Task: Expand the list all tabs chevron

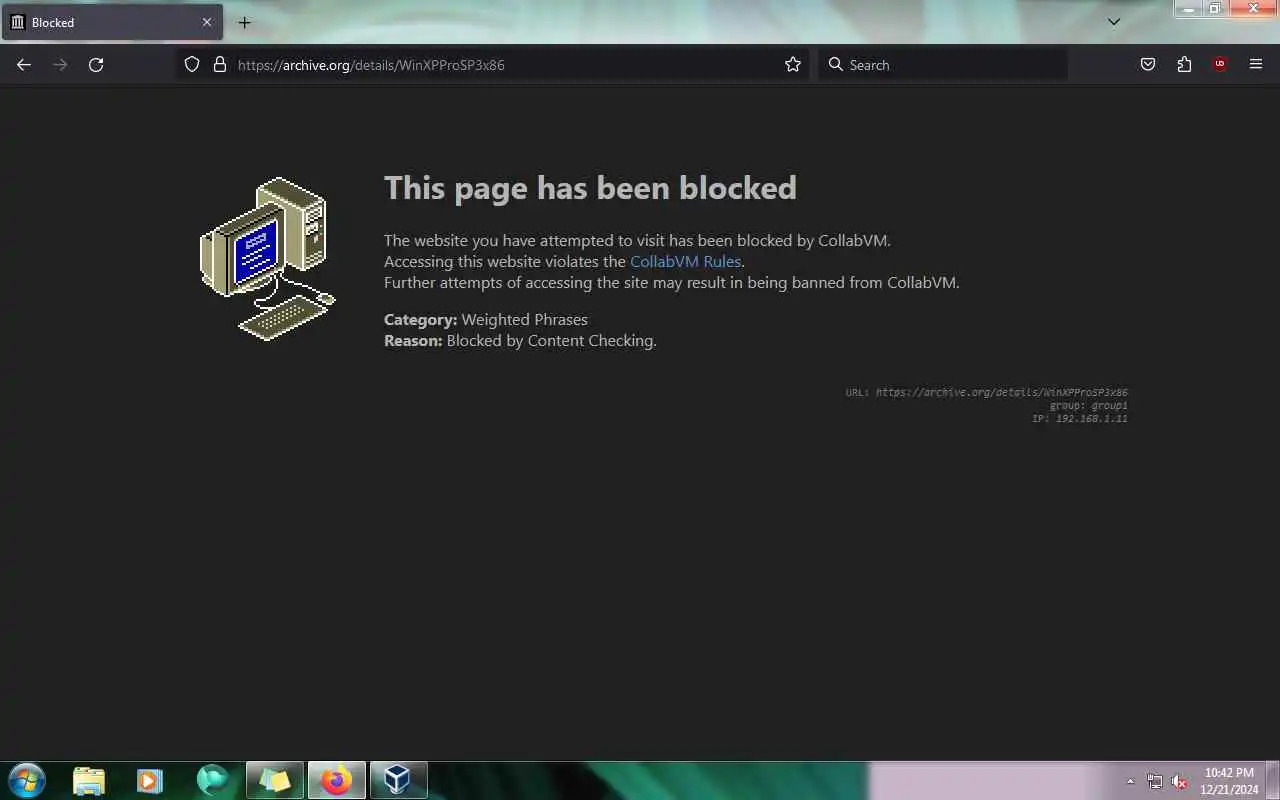Action: coord(1114,22)
